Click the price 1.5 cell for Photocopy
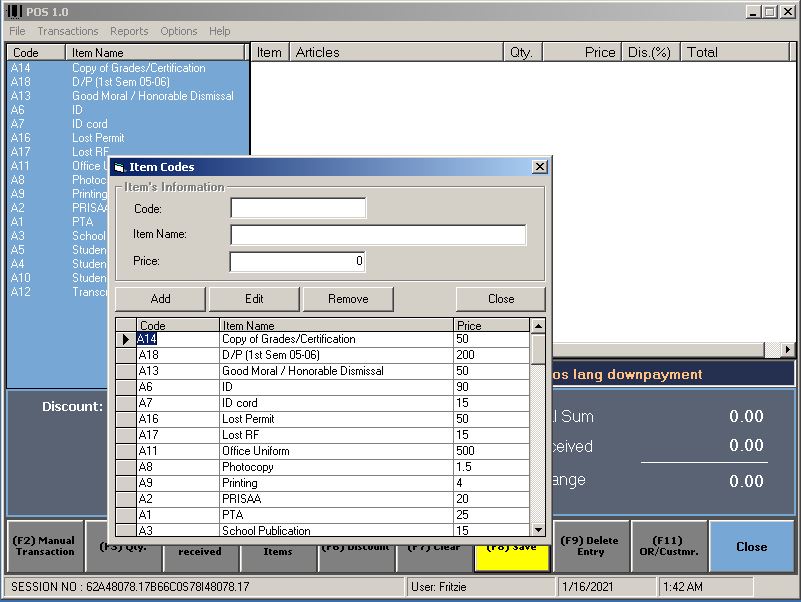Image resolution: width=801 pixels, height=602 pixels. point(491,467)
